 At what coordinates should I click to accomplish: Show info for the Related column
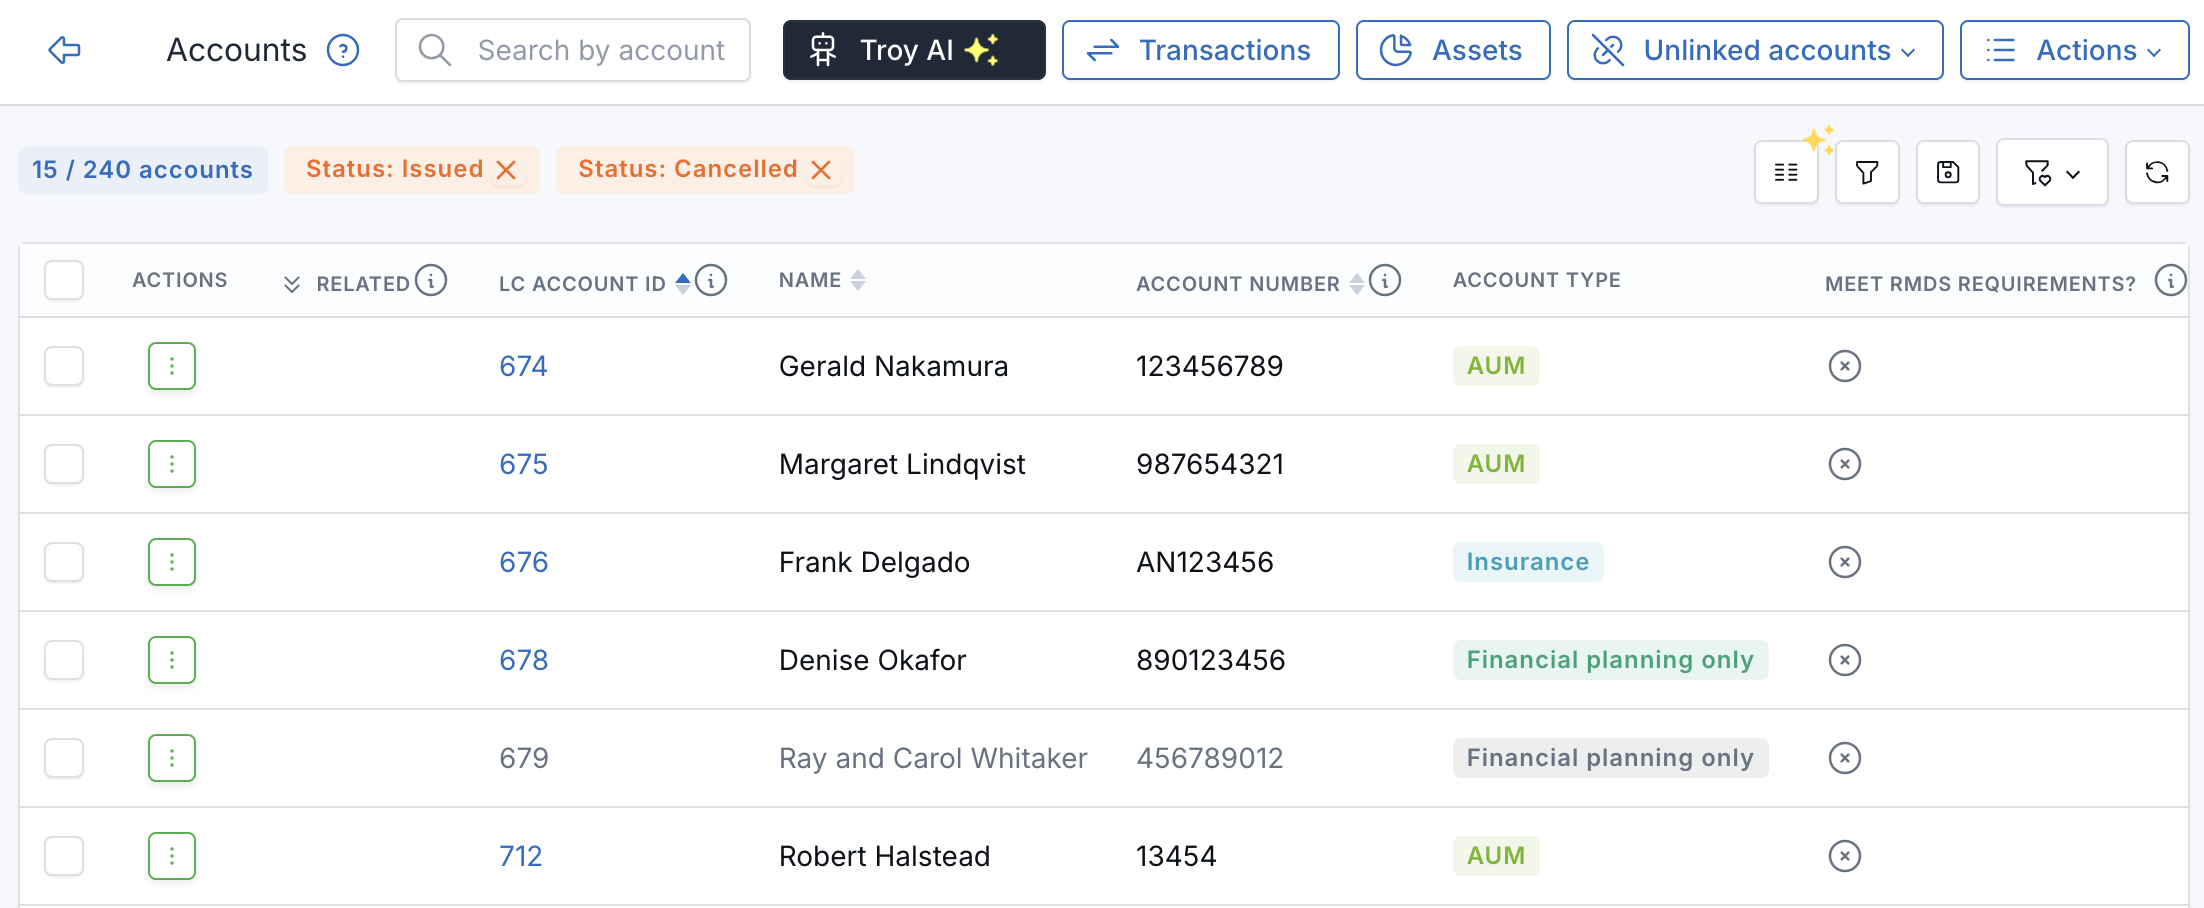(431, 280)
